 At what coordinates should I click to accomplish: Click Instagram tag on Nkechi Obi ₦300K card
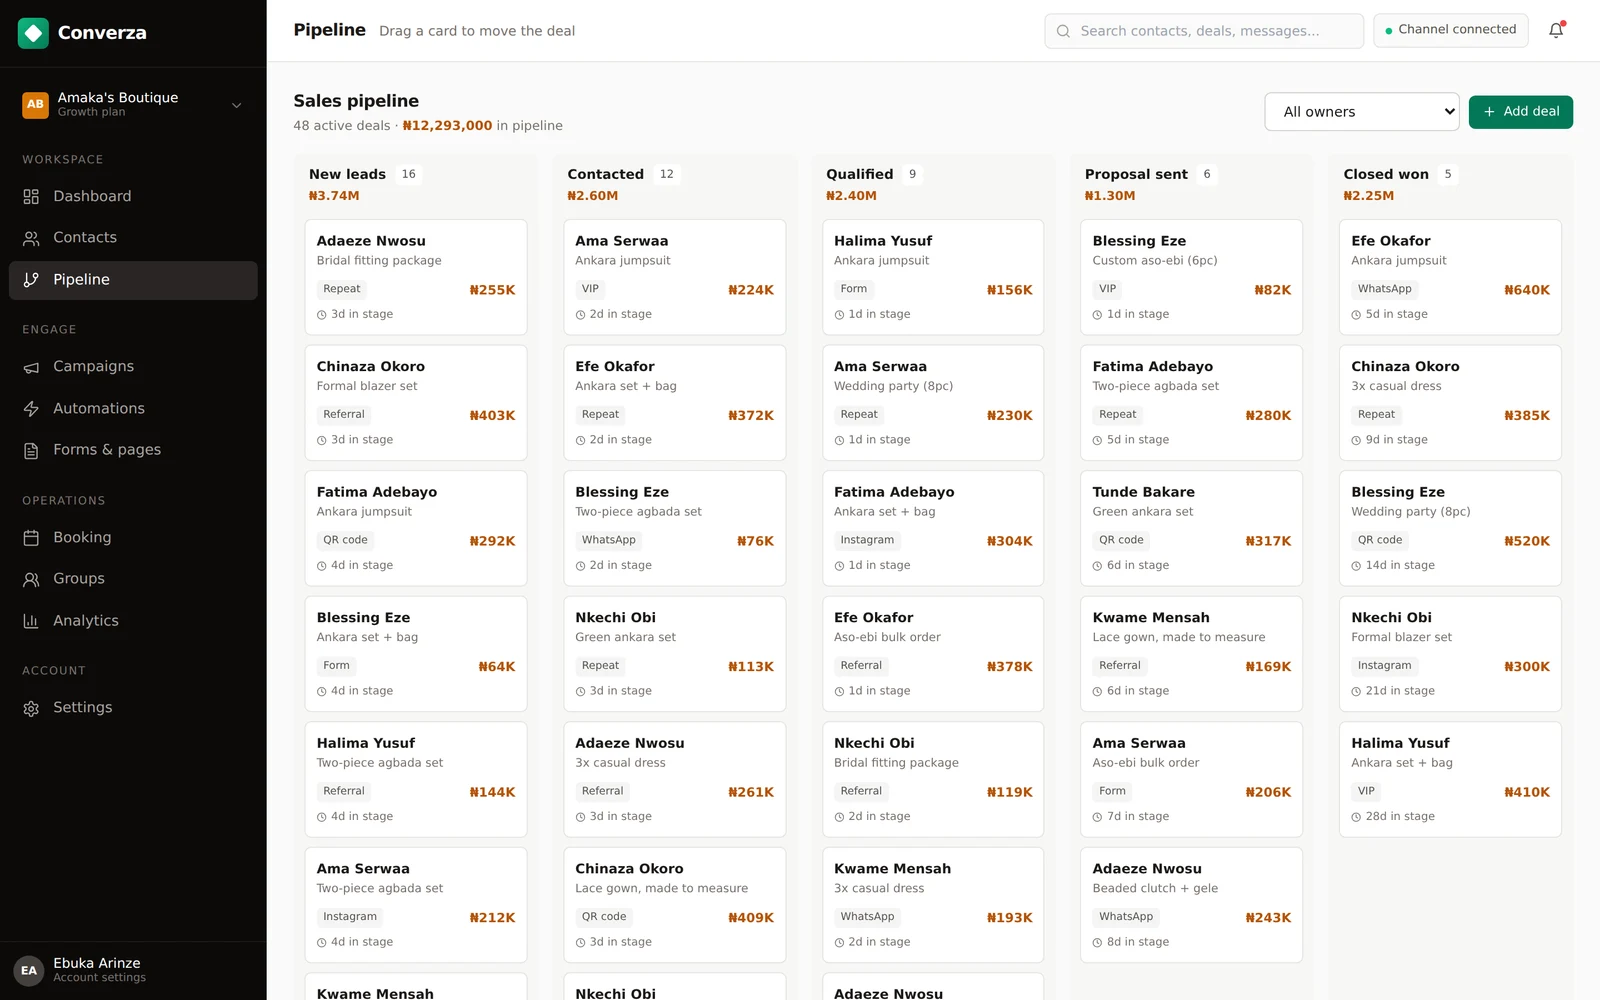(1384, 665)
